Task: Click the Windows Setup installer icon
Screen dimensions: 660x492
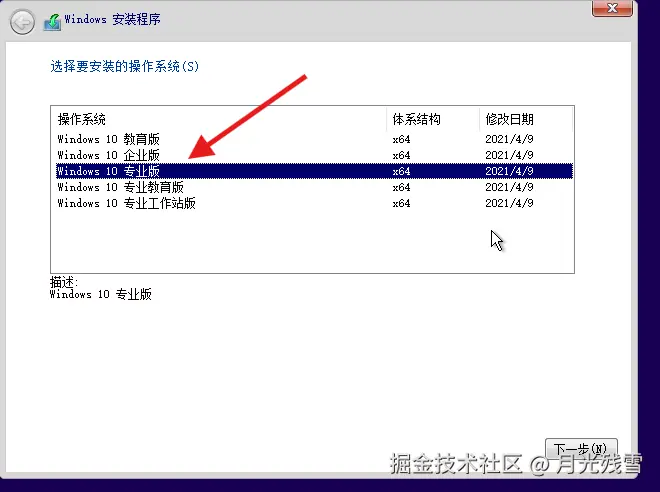Action: (52, 22)
